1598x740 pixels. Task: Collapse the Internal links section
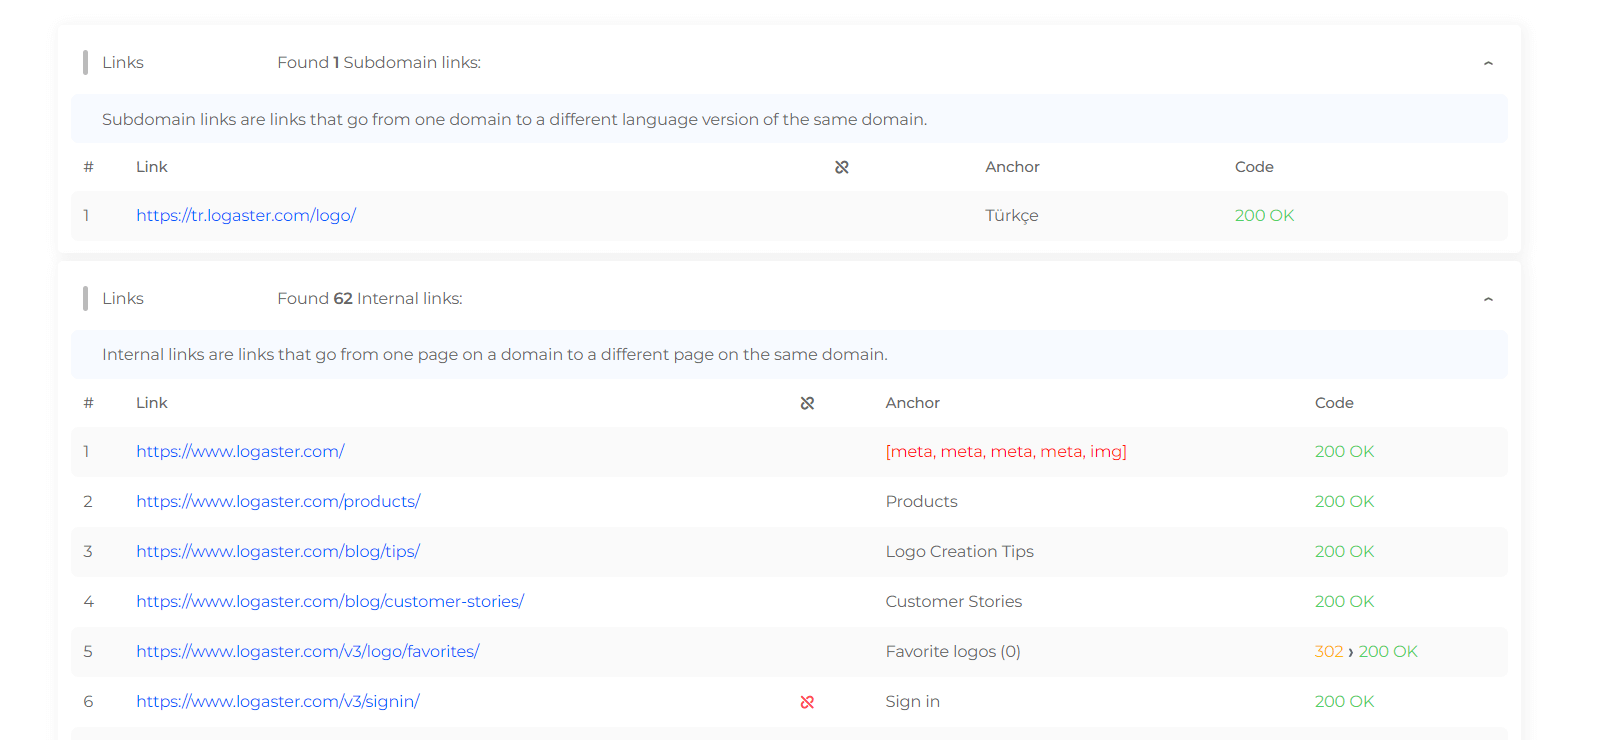click(x=1488, y=299)
